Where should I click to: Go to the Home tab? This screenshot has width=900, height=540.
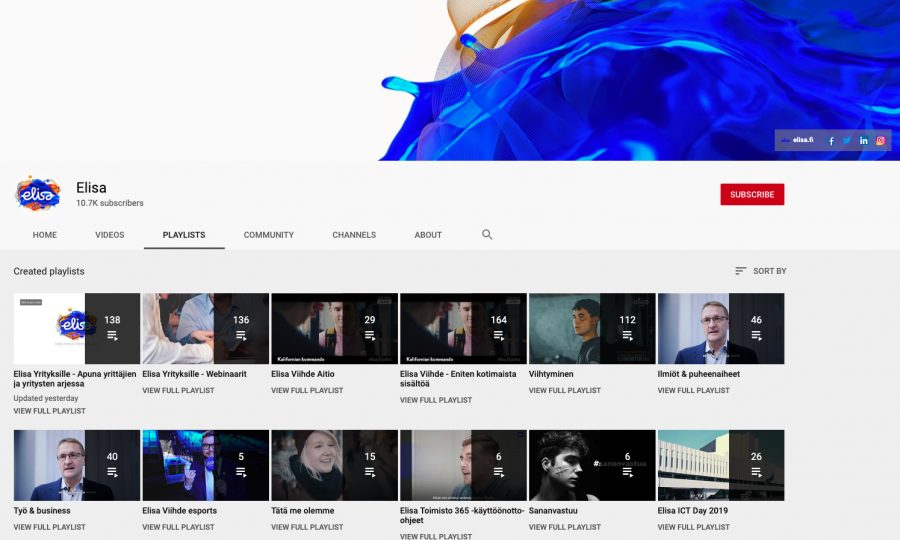tap(45, 235)
